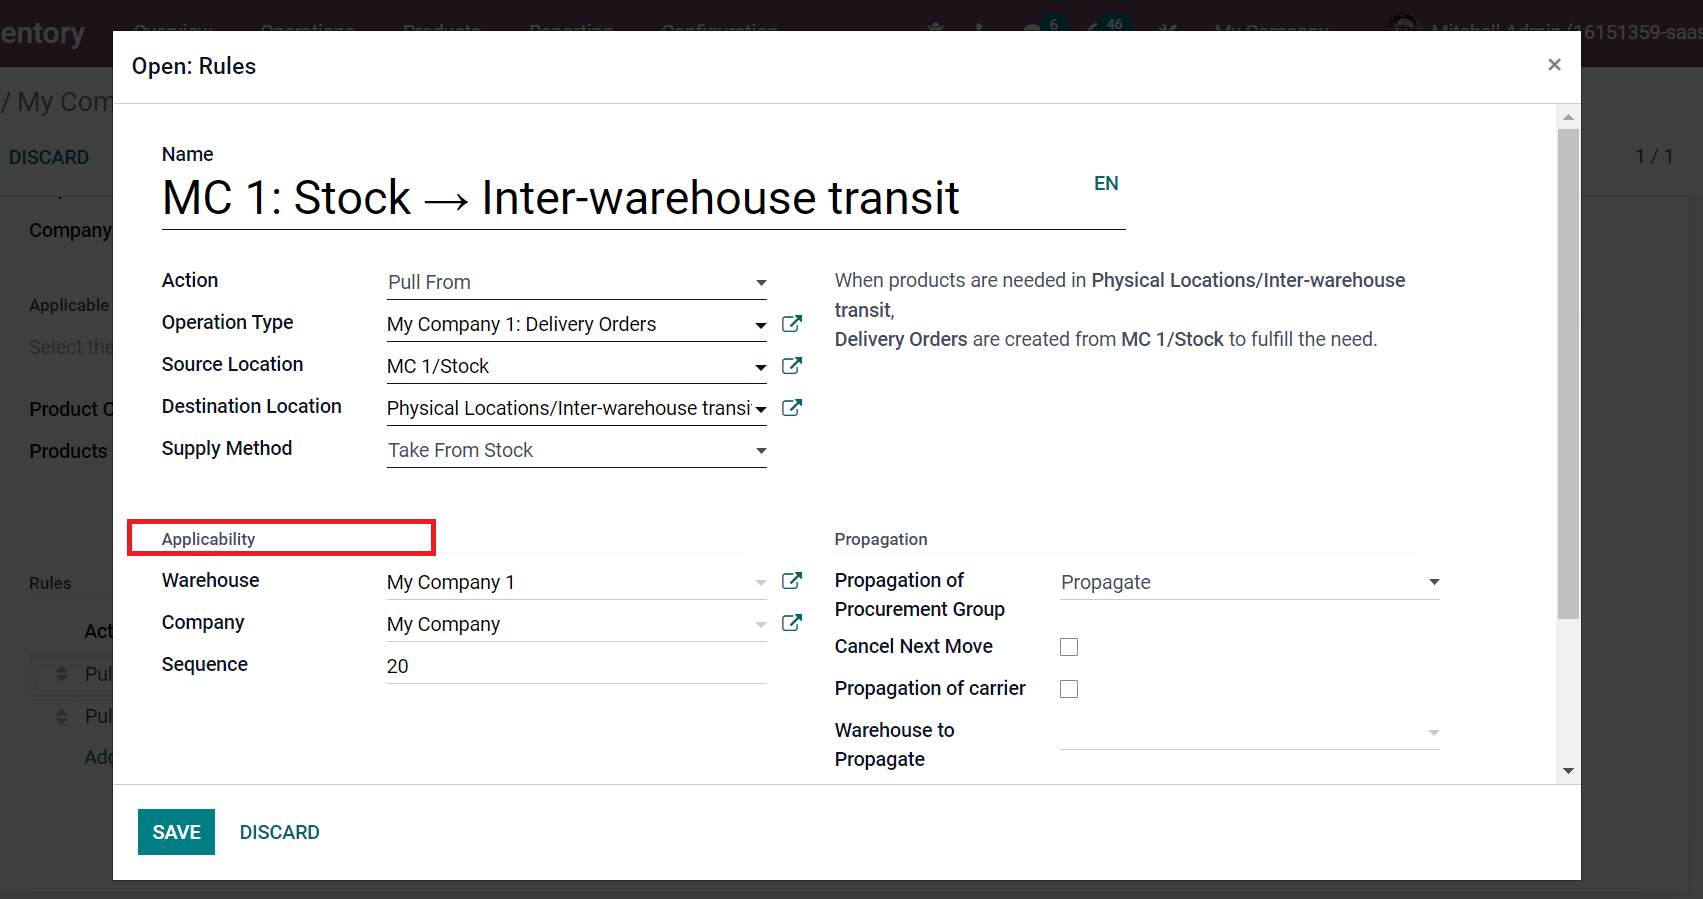Open external link for Destination Location record
The image size is (1703, 899).
(x=792, y=408)
